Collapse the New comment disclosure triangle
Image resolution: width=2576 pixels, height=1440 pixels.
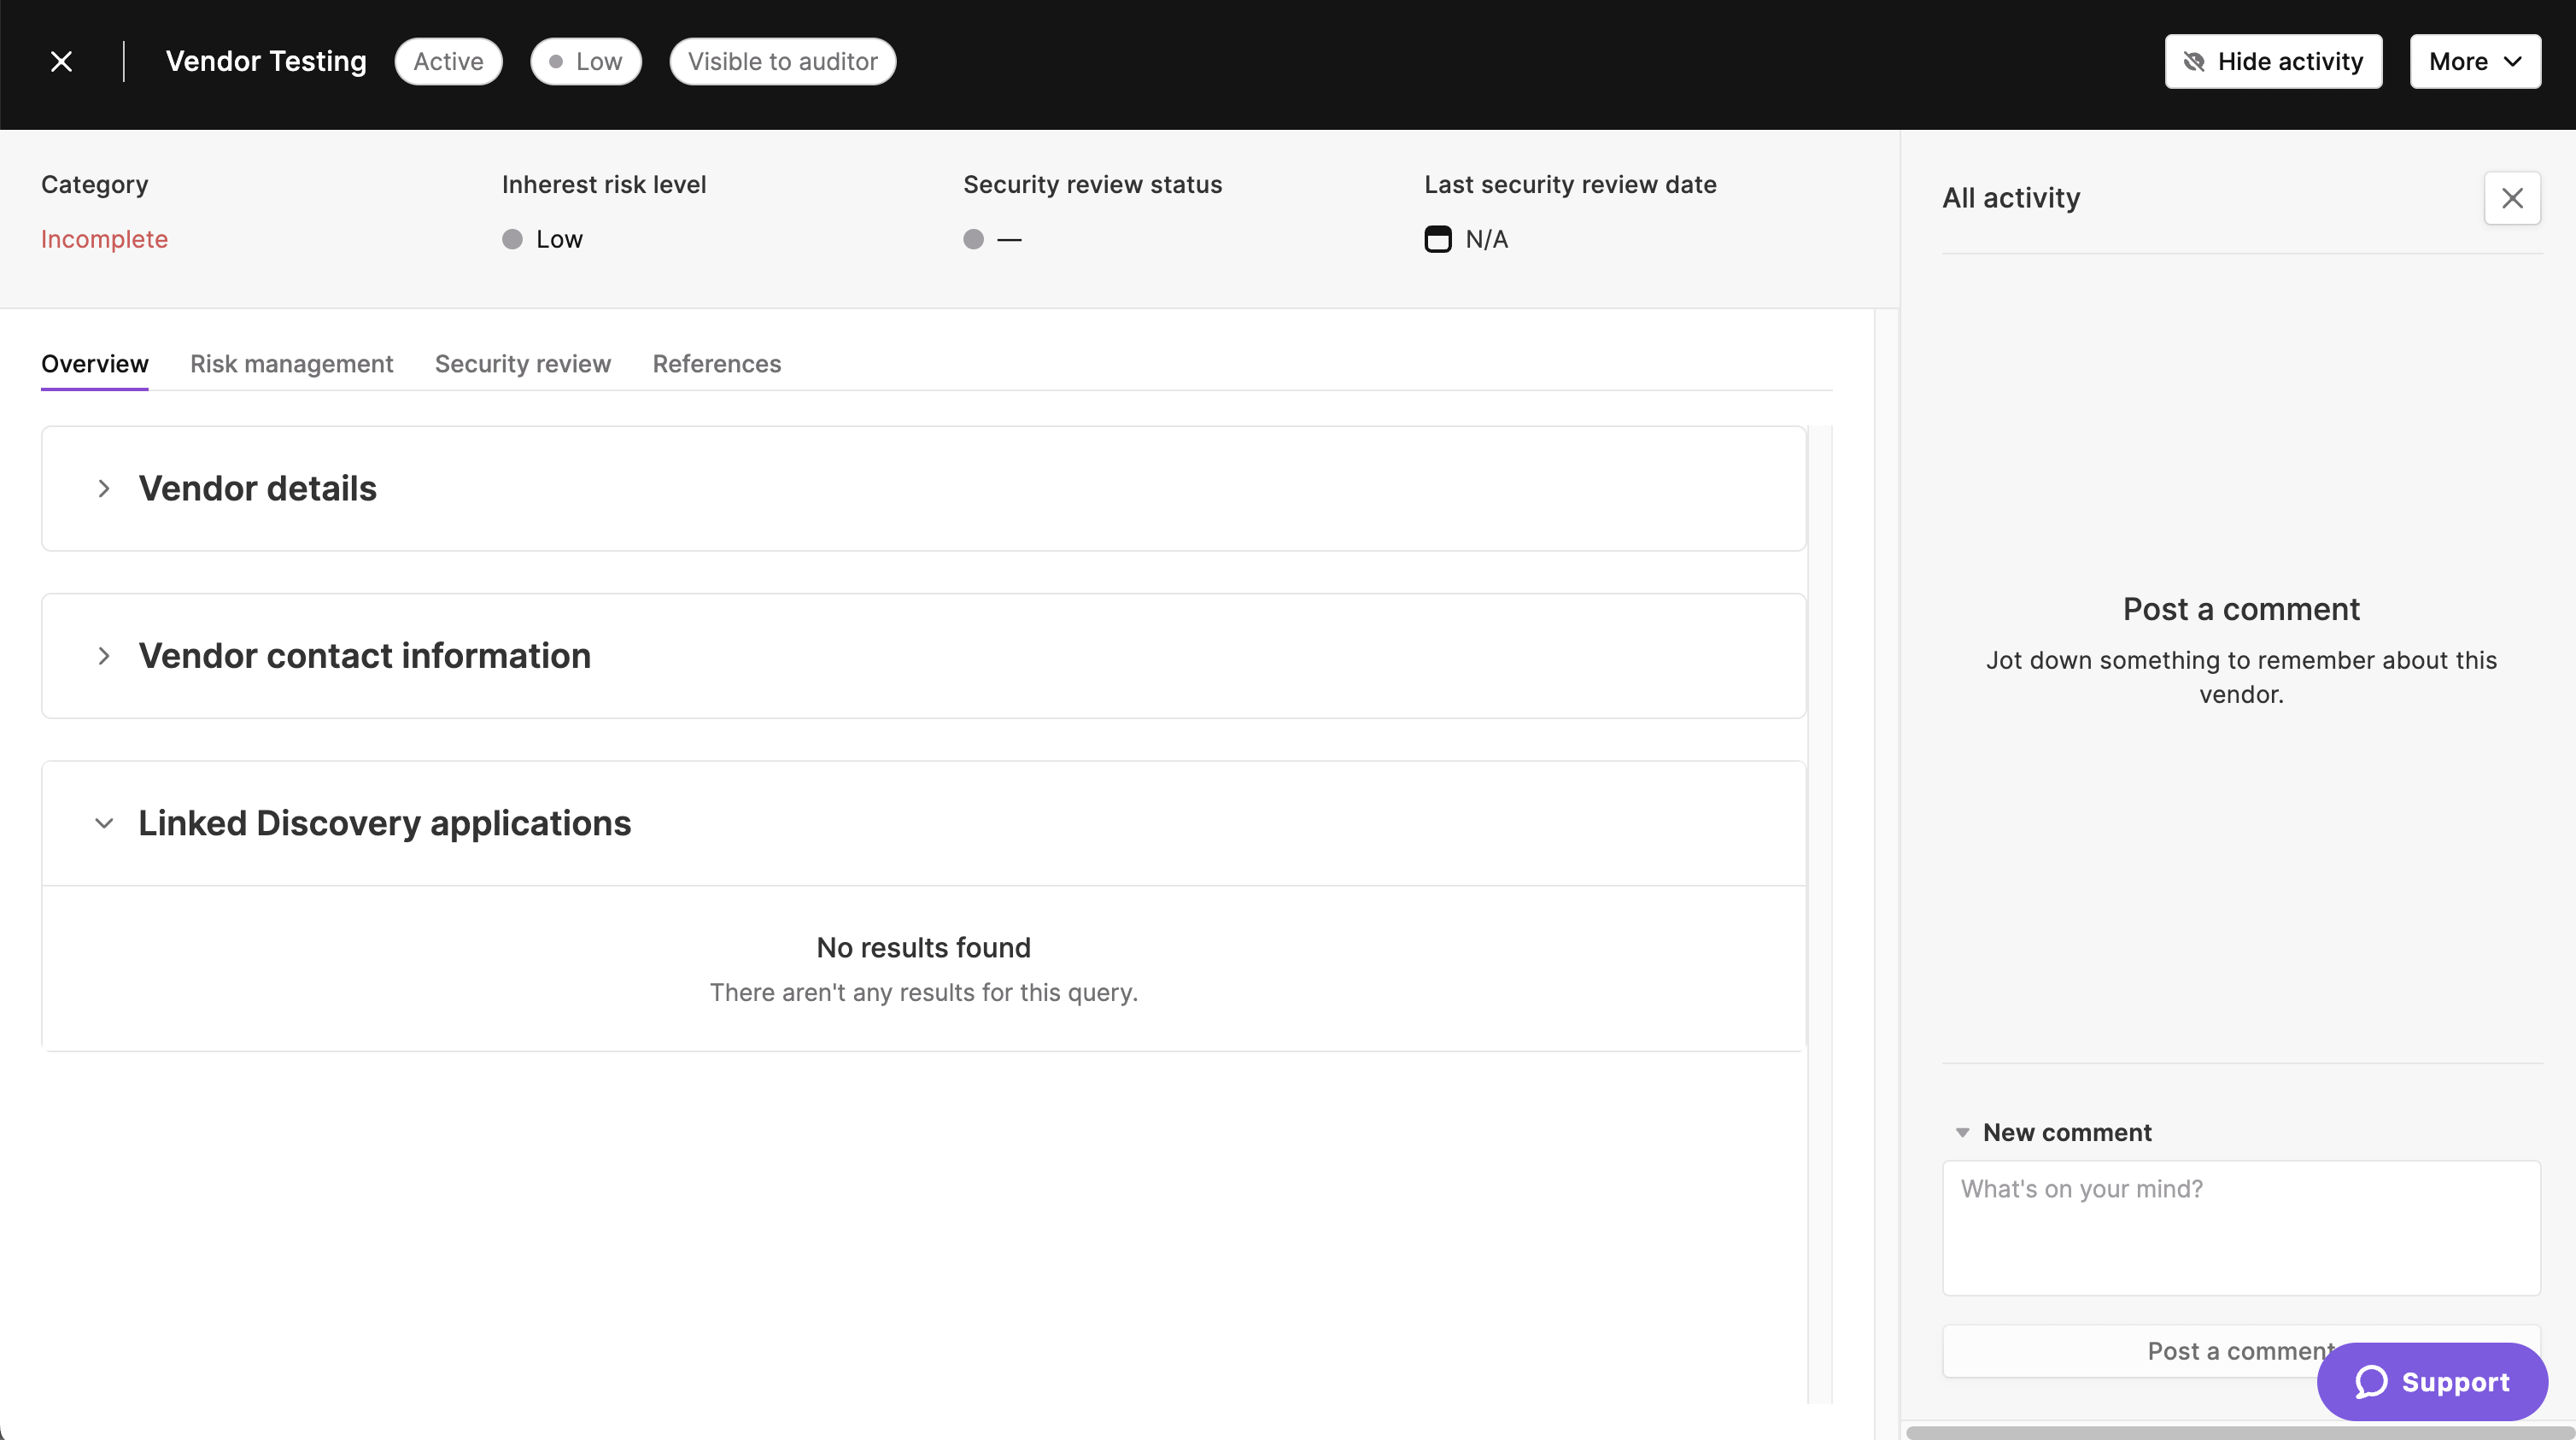coord(1962,1132)
